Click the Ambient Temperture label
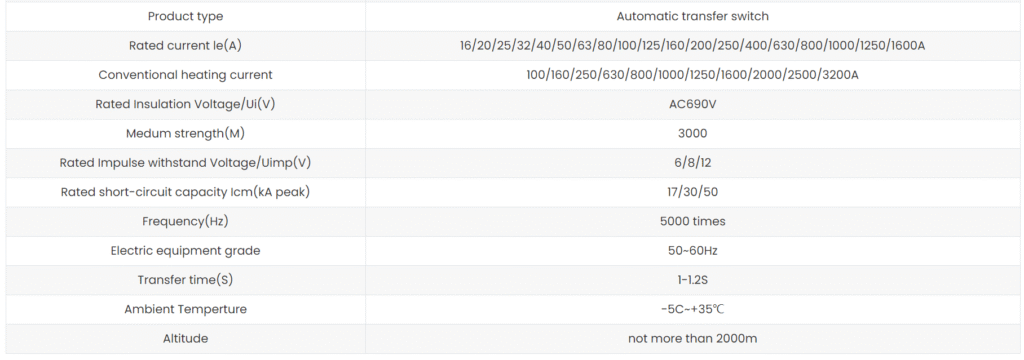Viewport: 1024px width, 360px height. [185, 309]
